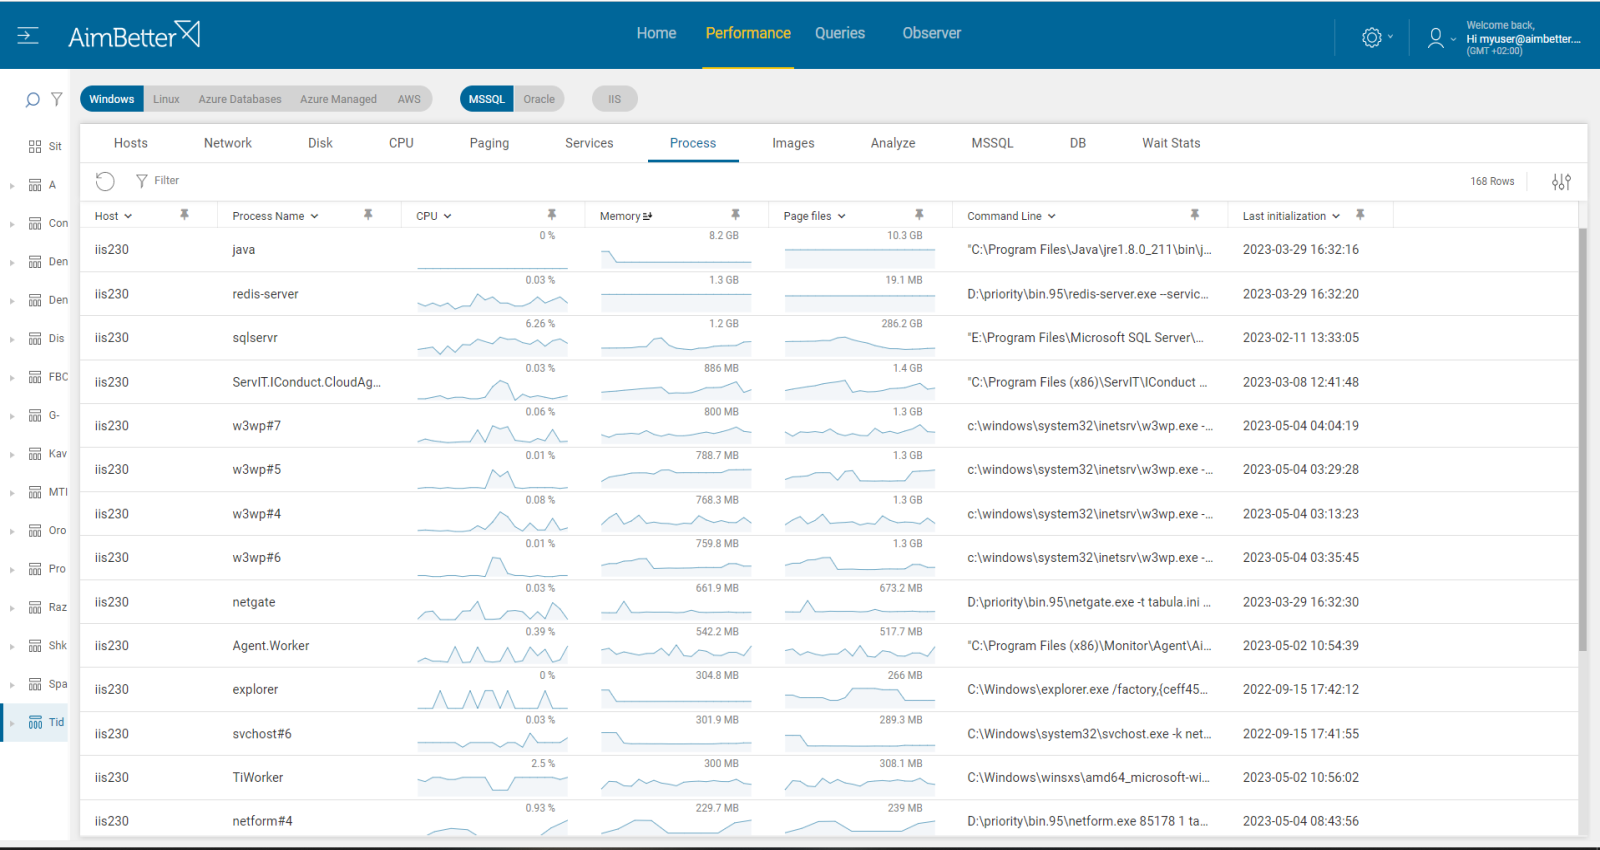Select the Con server icon in sidebar
1600x850 pixels.
click(35, 224)
